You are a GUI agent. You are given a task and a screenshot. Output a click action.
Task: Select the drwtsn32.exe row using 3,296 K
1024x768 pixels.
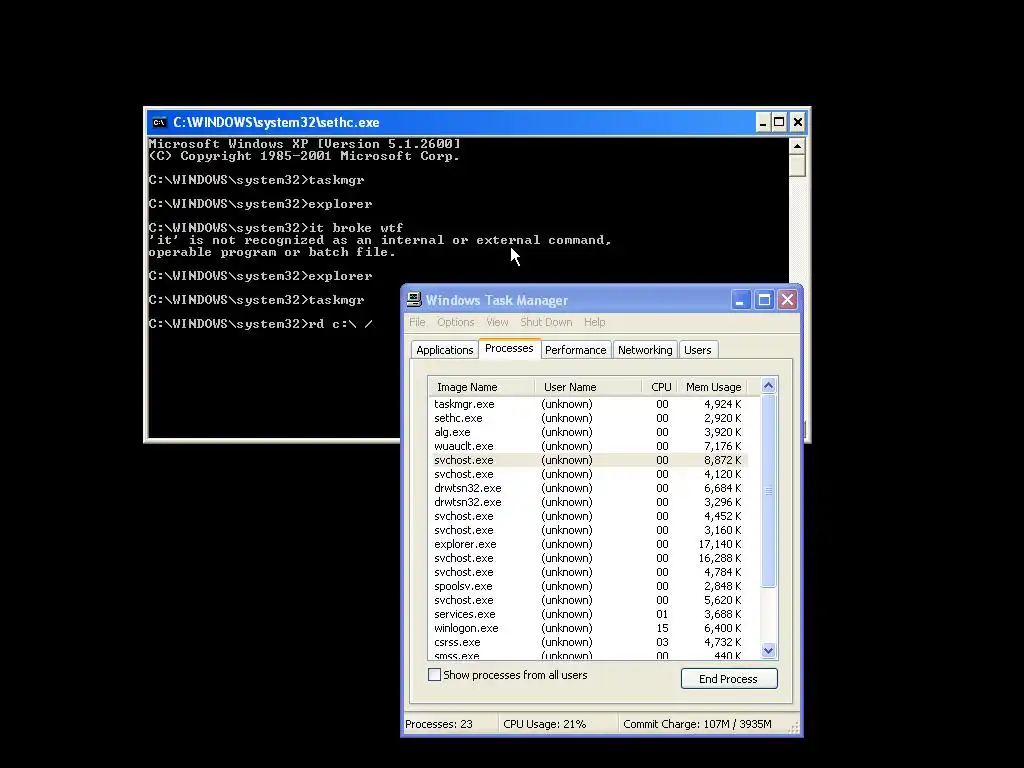click(x=588, y=502)
